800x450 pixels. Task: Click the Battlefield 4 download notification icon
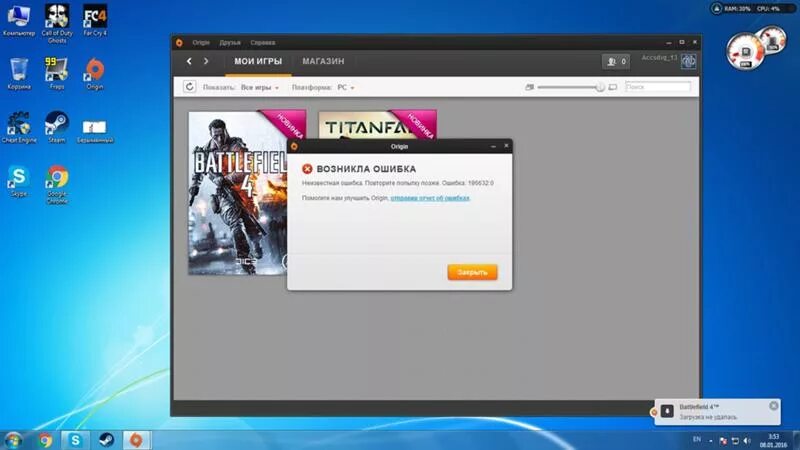(667, 411)
